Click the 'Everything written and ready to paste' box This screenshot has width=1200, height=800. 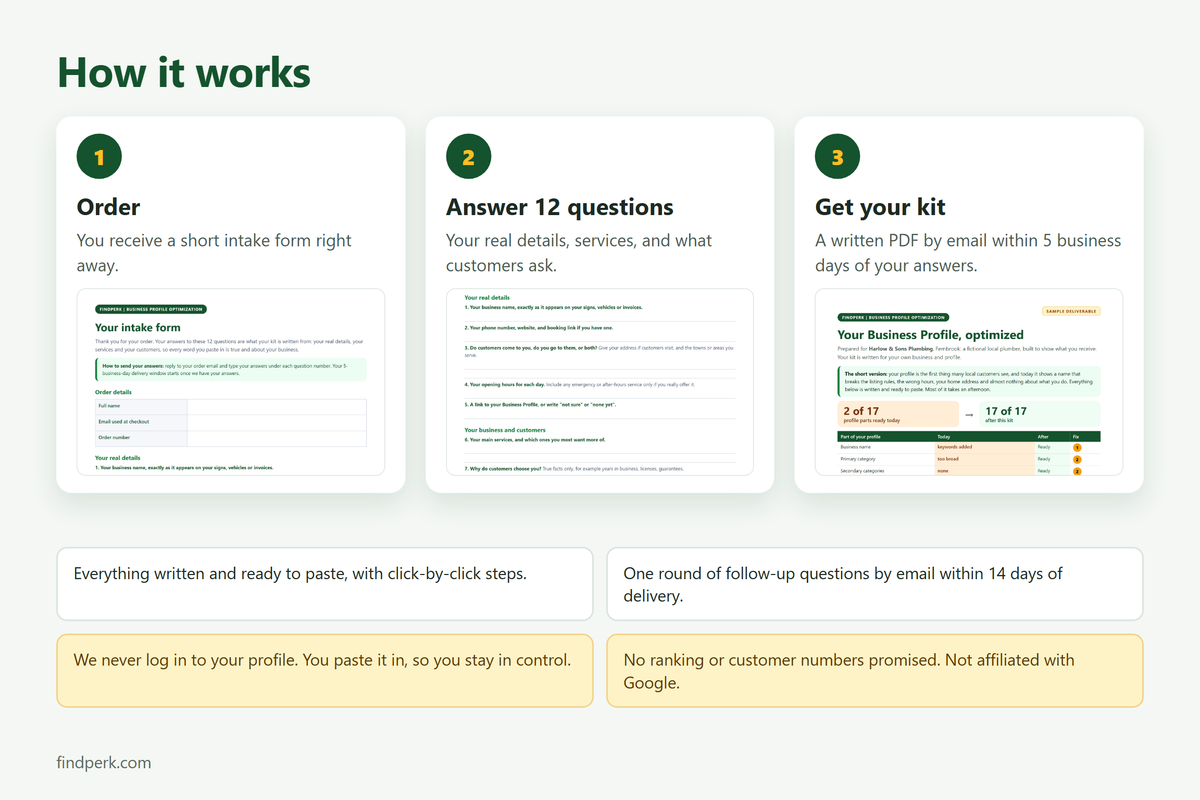(325, 584)
